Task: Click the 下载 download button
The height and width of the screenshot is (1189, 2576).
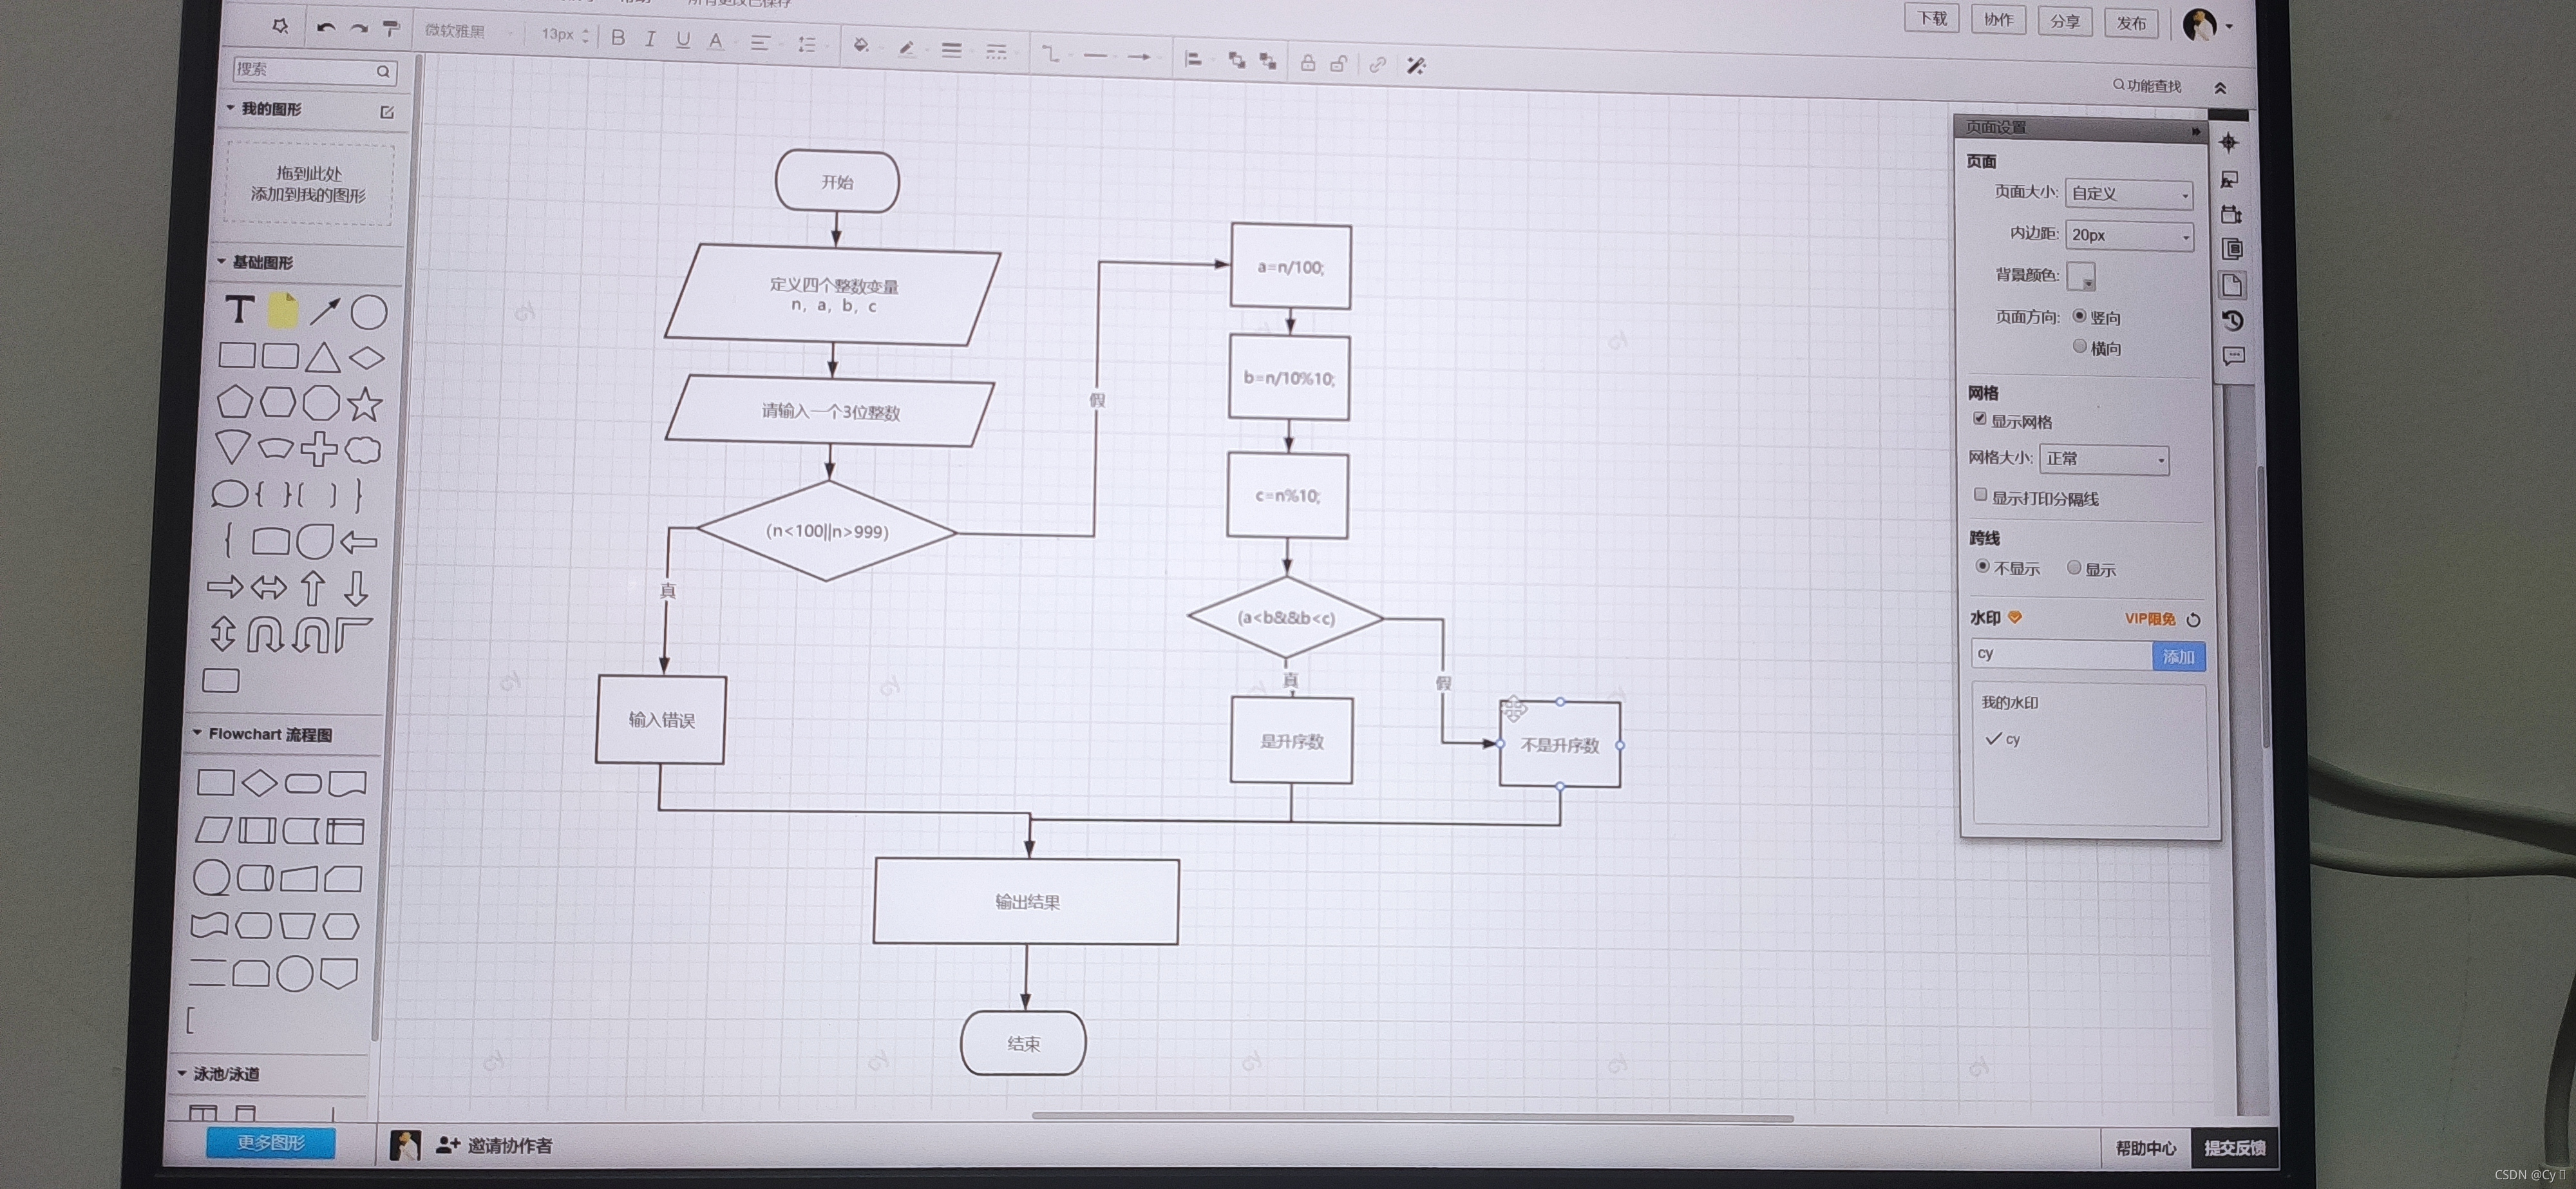Action: 1932,18
